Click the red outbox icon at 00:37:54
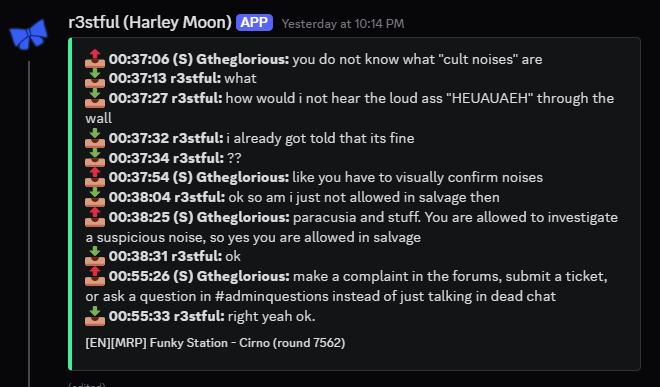 pos(95,177)
